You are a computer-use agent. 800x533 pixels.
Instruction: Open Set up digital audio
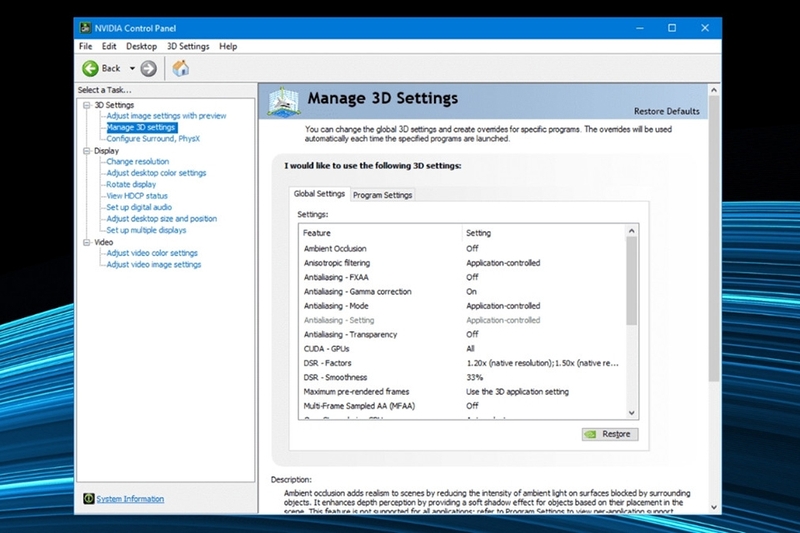point(139,207)
